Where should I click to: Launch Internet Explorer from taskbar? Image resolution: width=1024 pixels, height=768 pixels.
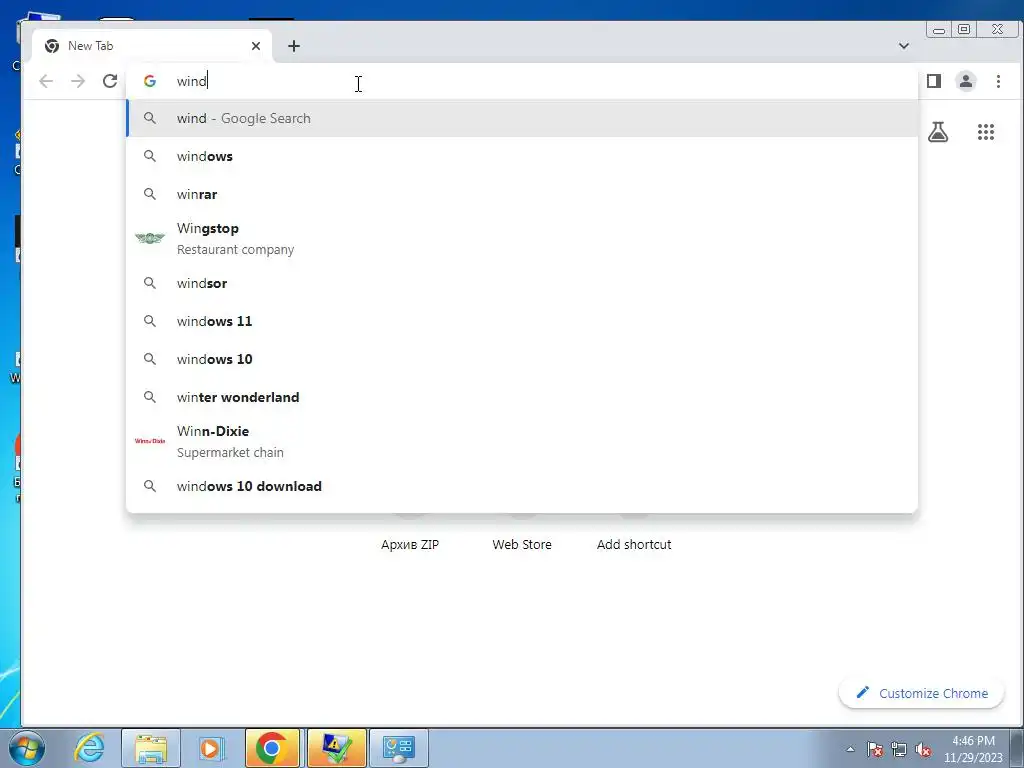coord(89,748)
